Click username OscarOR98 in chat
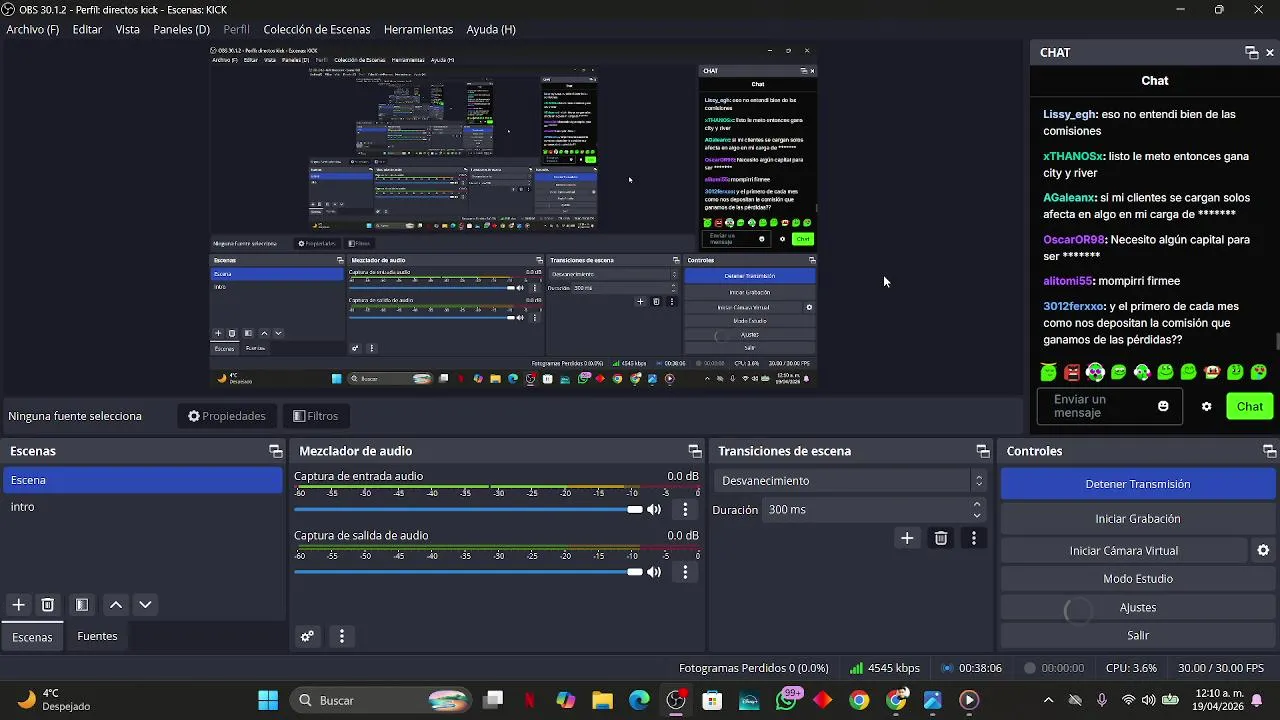Image resolution: width=1280 pixels, height=720 pixels. (1074, 240)
